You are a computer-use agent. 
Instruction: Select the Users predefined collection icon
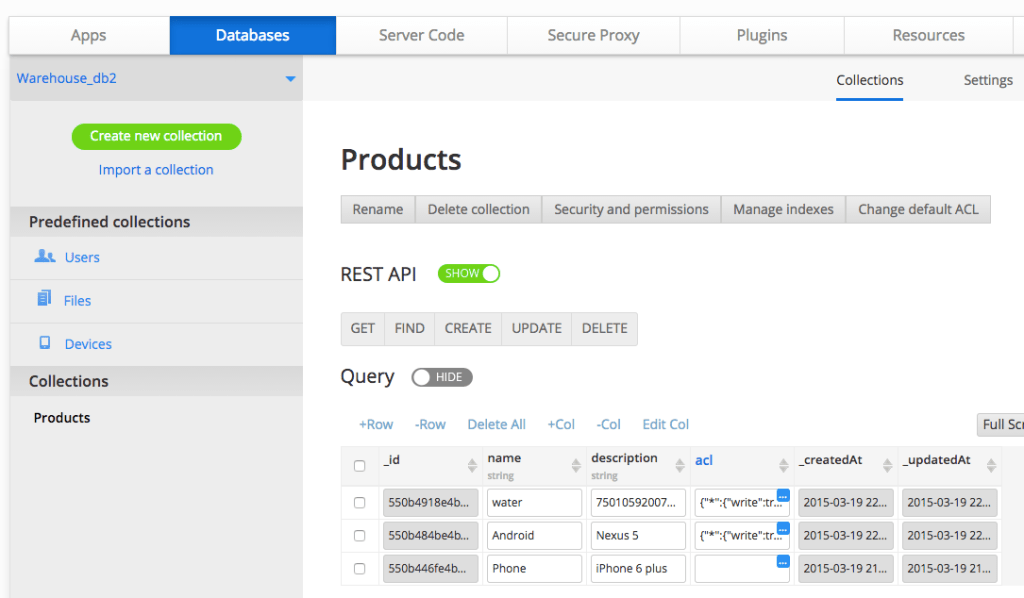pyautogui.click(x=43, y=257)
